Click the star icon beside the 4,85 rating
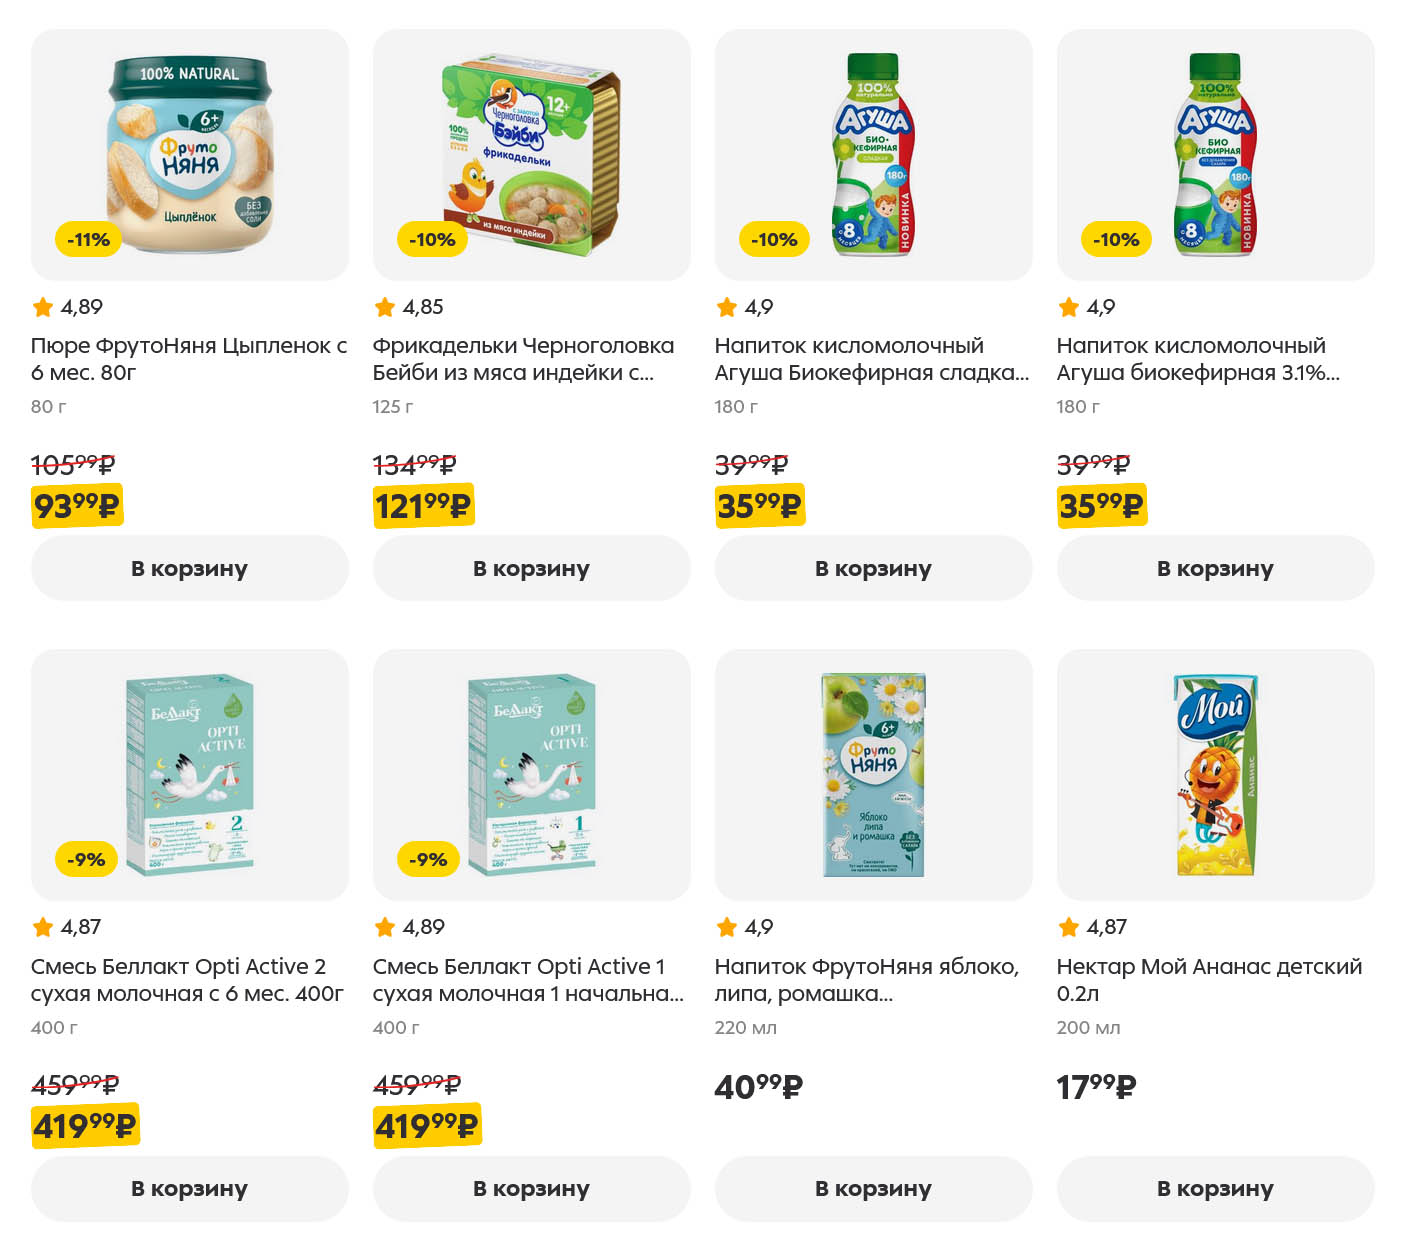The image size is (1405, 1233). click(x=384, y=307)
